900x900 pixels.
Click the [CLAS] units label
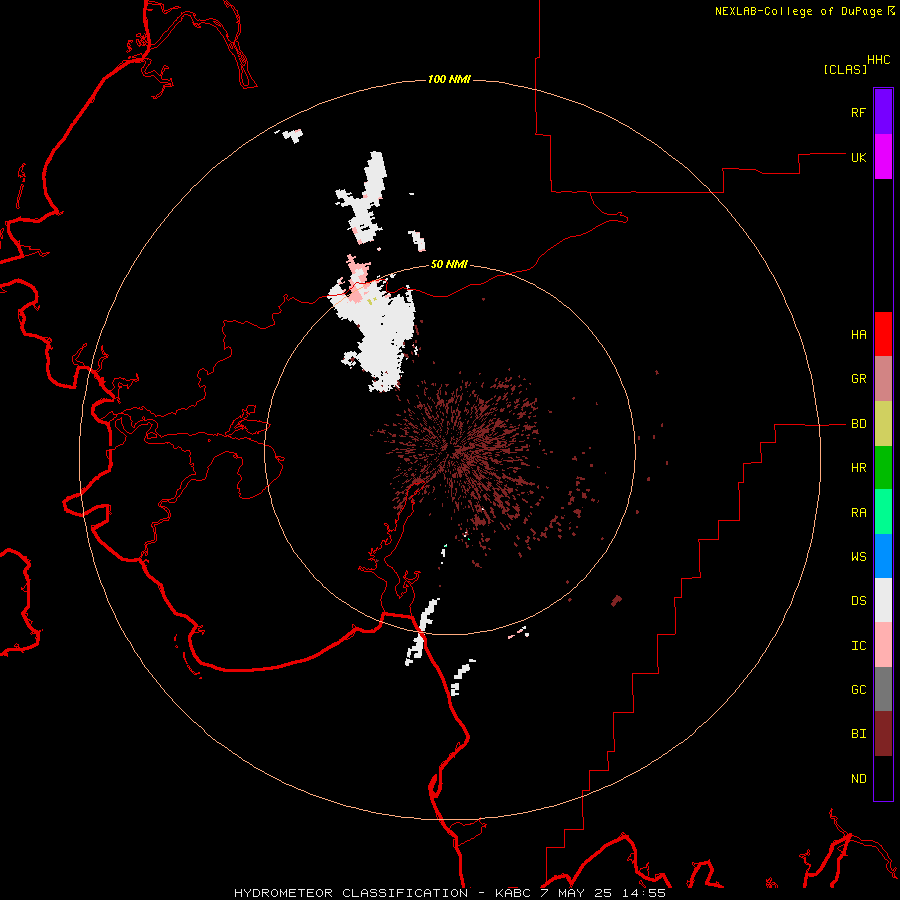[x=845, y=69]
